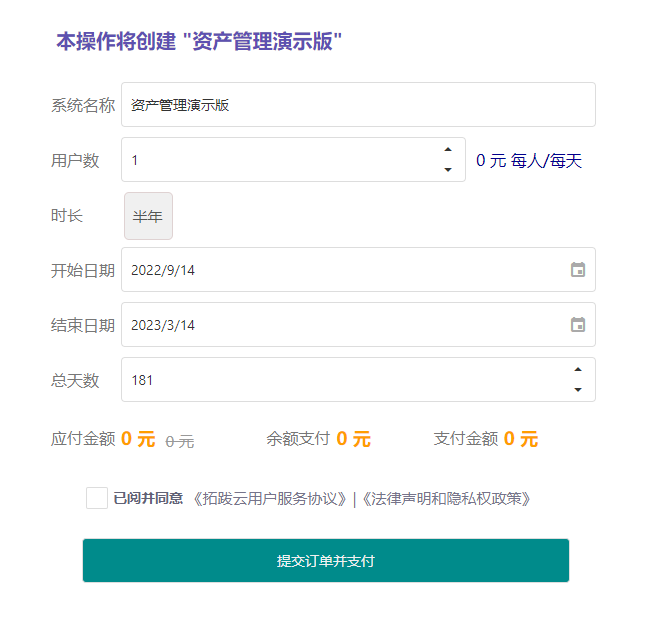669x636 pixels.
Task: Open calendar picker for 开始日期
Action: [x=578, y=270]
